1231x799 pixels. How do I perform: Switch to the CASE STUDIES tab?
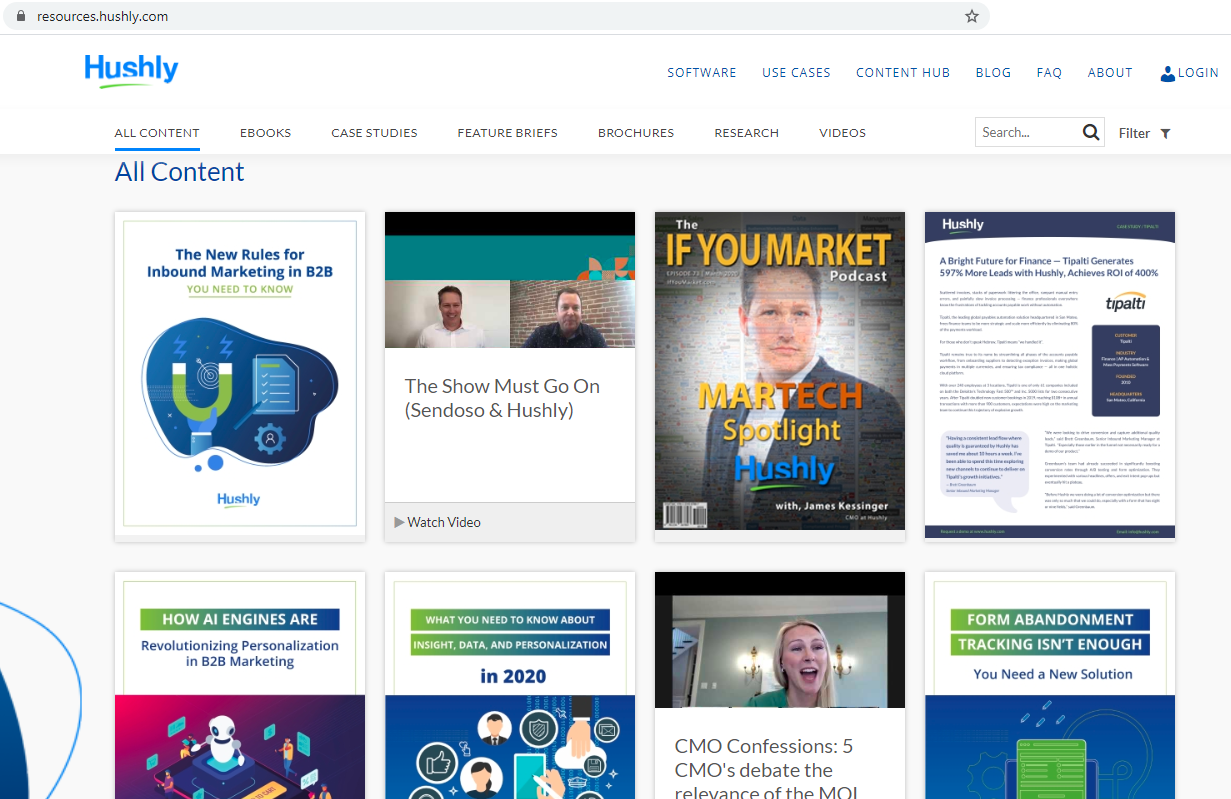[x=374, y=133]
